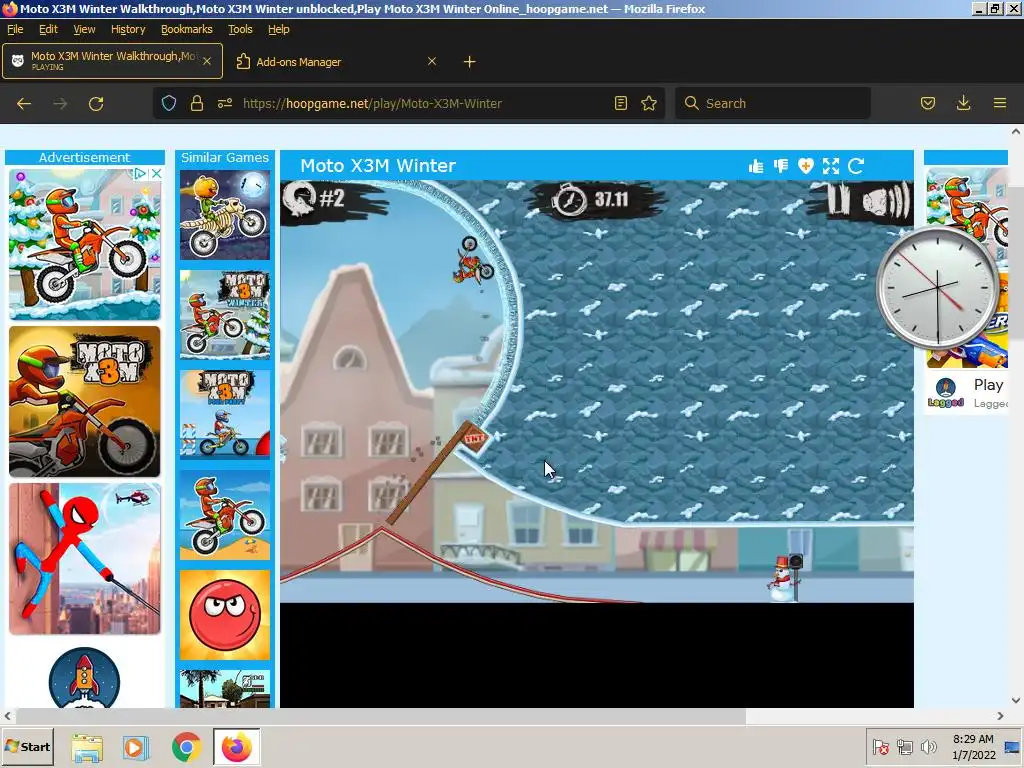The image size is (1024, 768).
Task: Switch to Add-ons Manager tab
Action: [336, 61]
